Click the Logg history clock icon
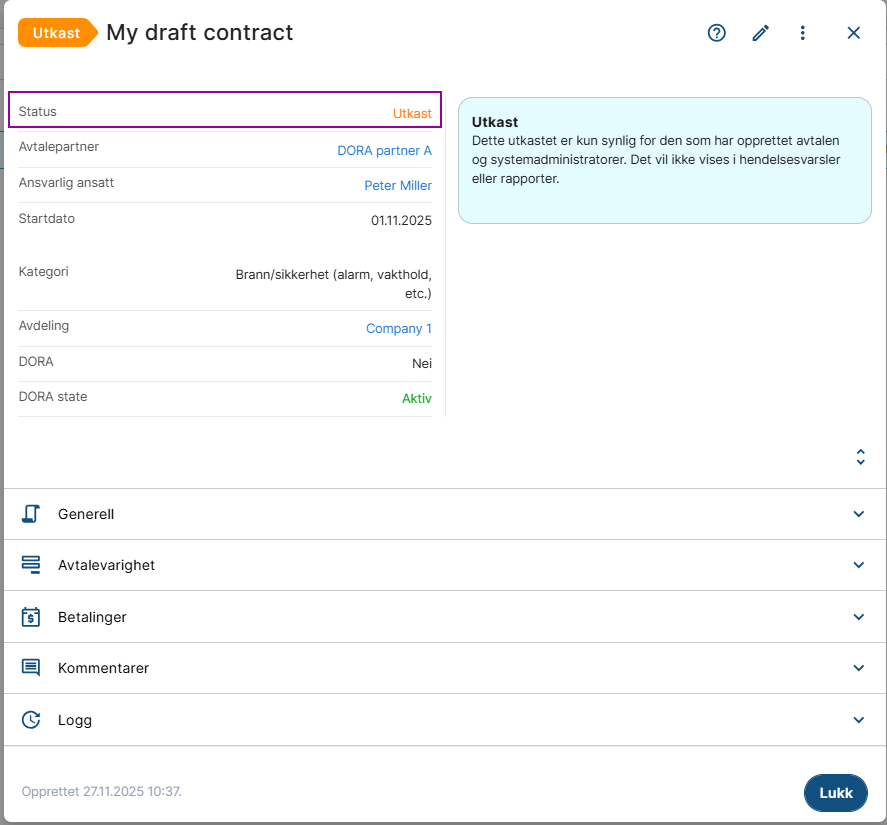This screenshot has height=825, width=887. click(x=31, y=720)
